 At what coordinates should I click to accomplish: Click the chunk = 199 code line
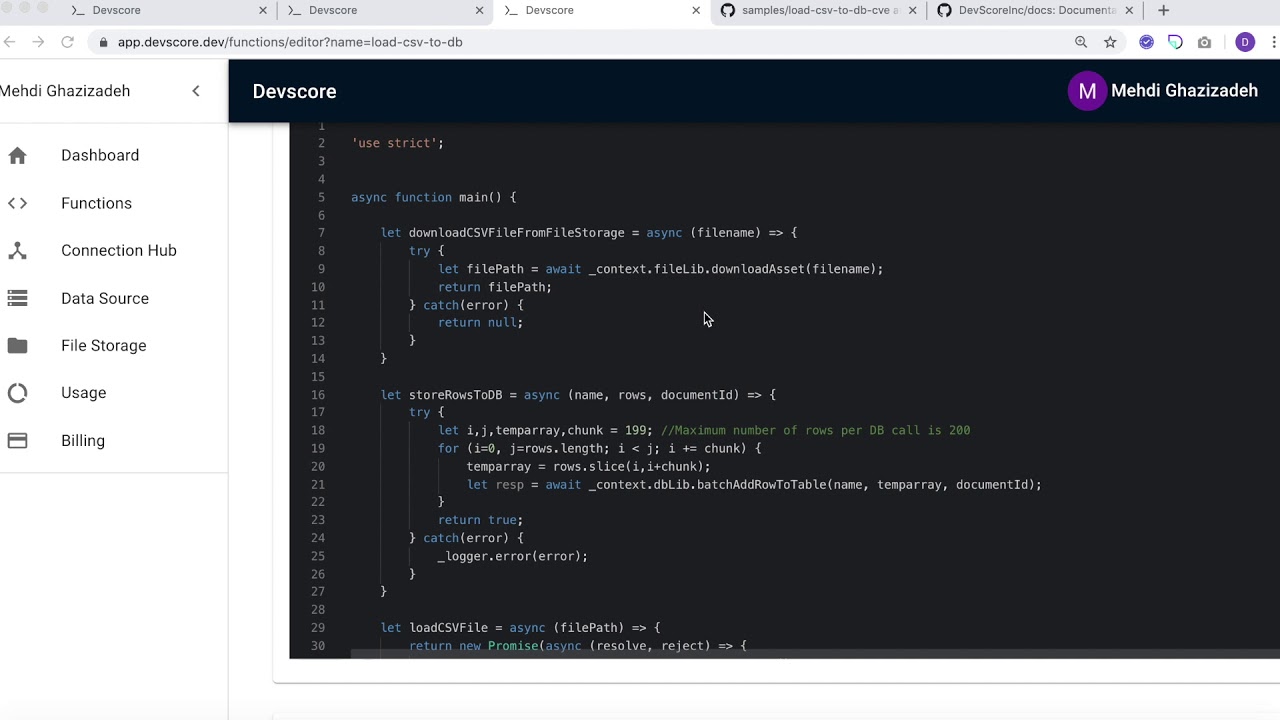pos(704,430)
